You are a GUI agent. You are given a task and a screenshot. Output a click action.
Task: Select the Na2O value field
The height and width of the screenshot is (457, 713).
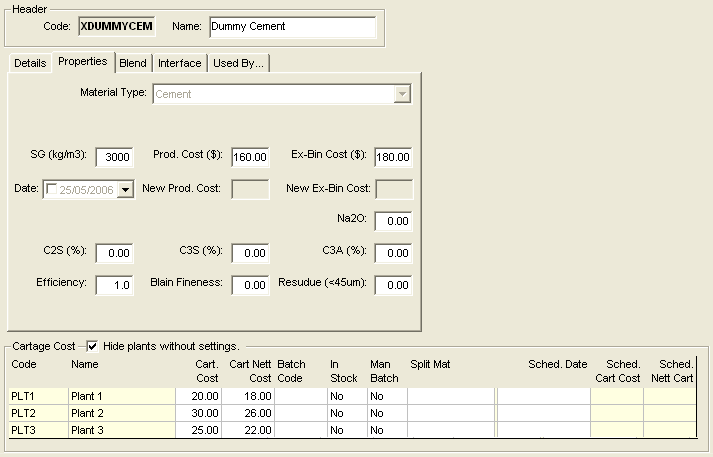tap(394, 221)
